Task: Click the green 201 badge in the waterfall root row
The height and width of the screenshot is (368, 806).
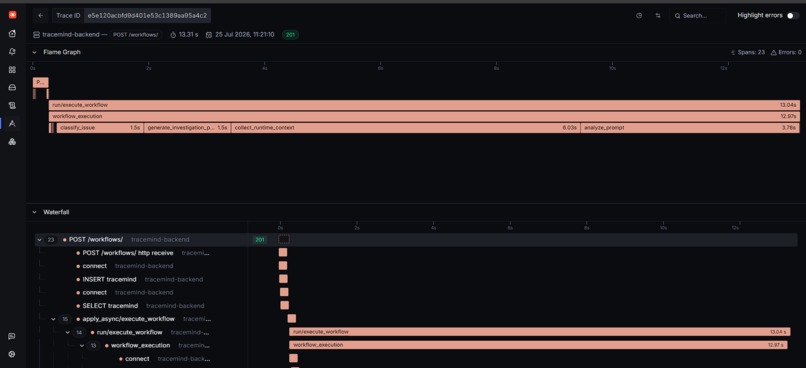Action: (260, 240)
